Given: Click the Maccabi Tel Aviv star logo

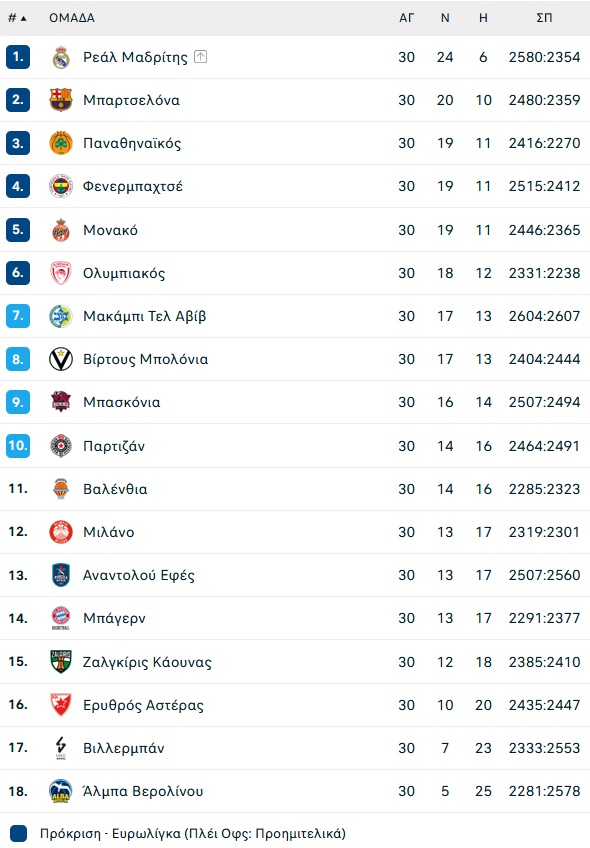Looking at the screenshot, I should coord(61,316).
